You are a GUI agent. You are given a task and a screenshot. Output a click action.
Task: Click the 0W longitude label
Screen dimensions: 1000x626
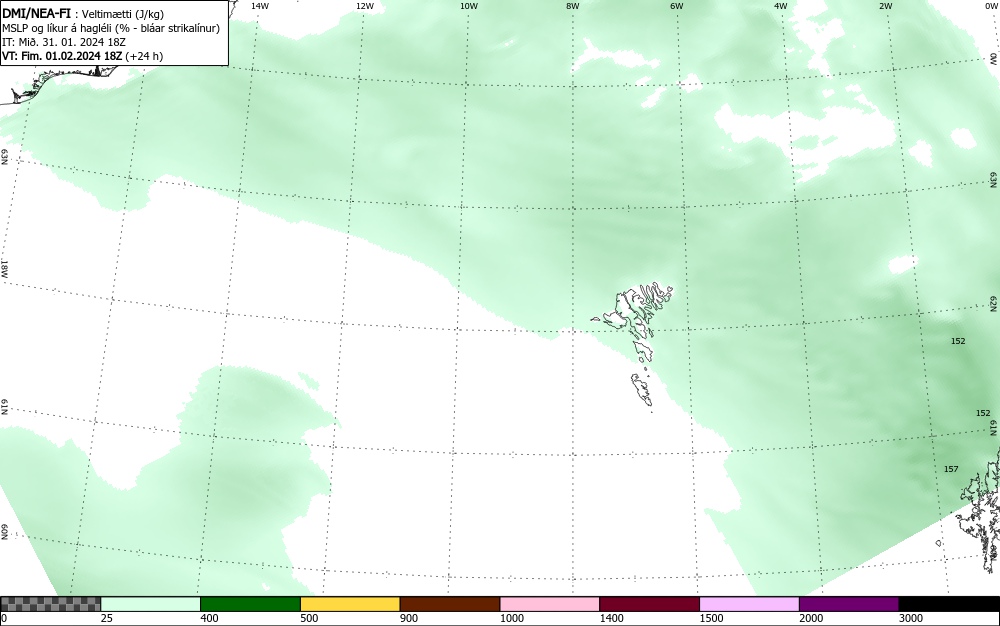click(x=990, y=6)
